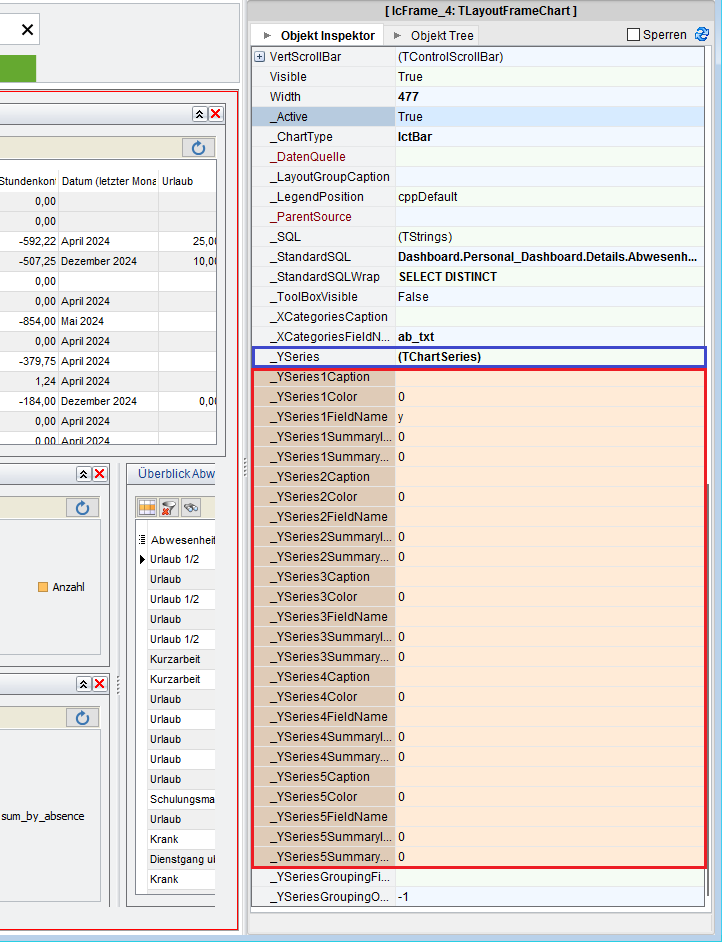
Task: Click the green button below the X
Action: click(18, 68)
